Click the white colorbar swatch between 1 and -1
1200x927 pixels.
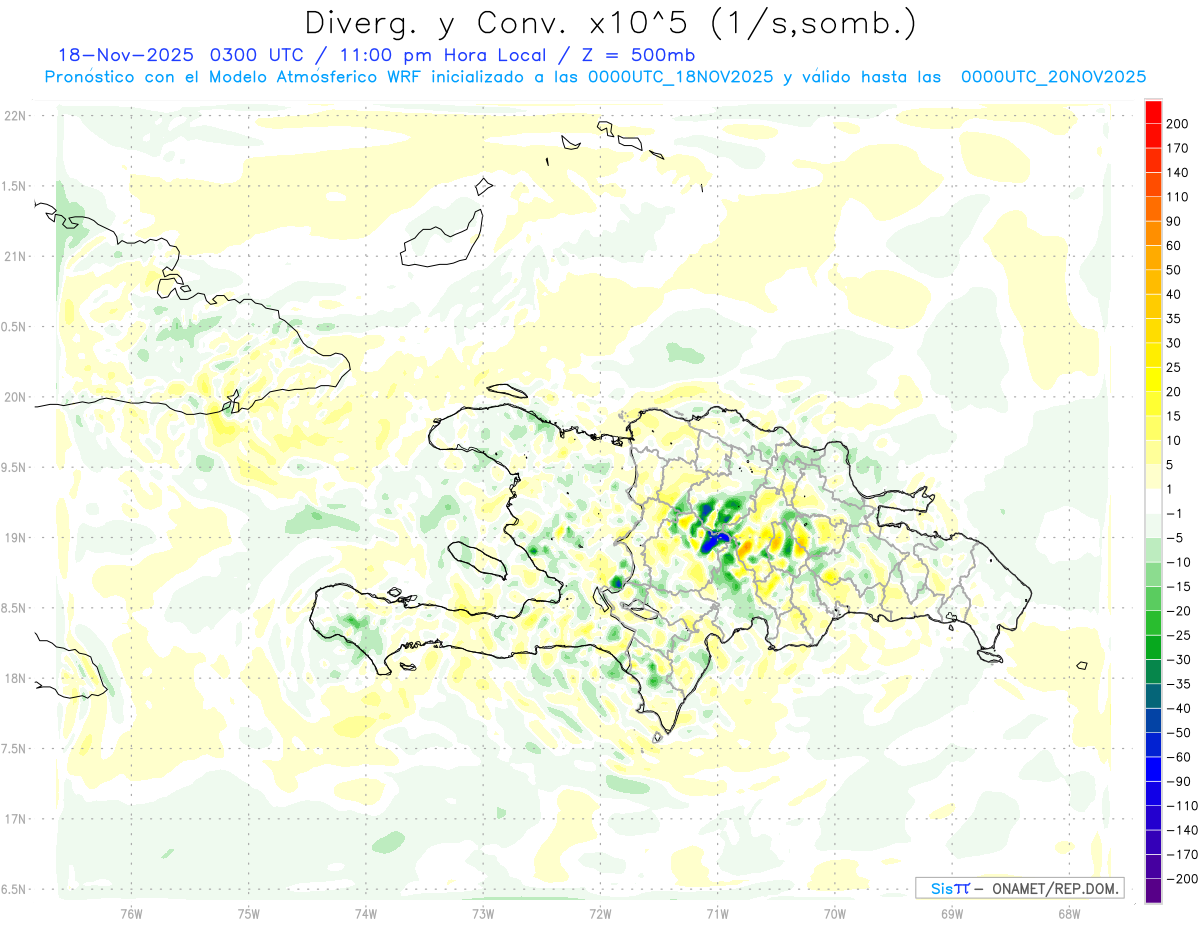(x=1153, y=501)
